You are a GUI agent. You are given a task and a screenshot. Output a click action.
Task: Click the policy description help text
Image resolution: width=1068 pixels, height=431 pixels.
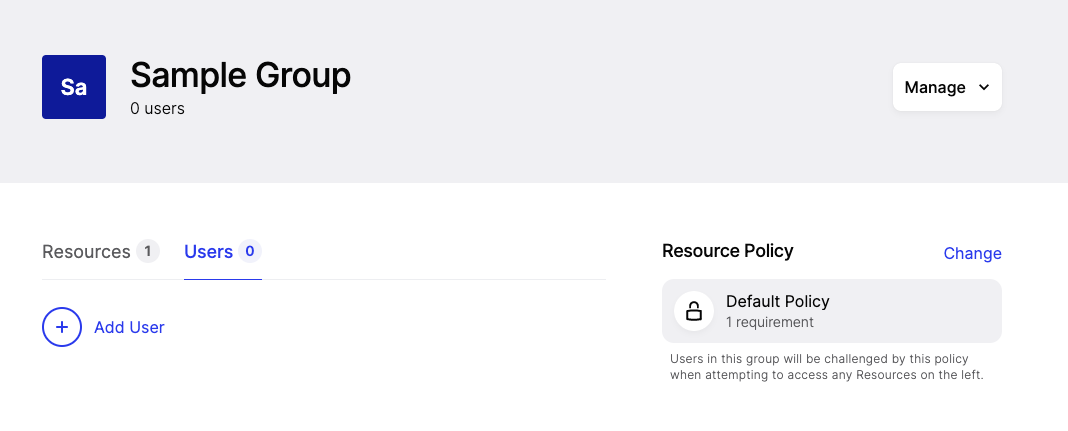click(x=827, y=367)
